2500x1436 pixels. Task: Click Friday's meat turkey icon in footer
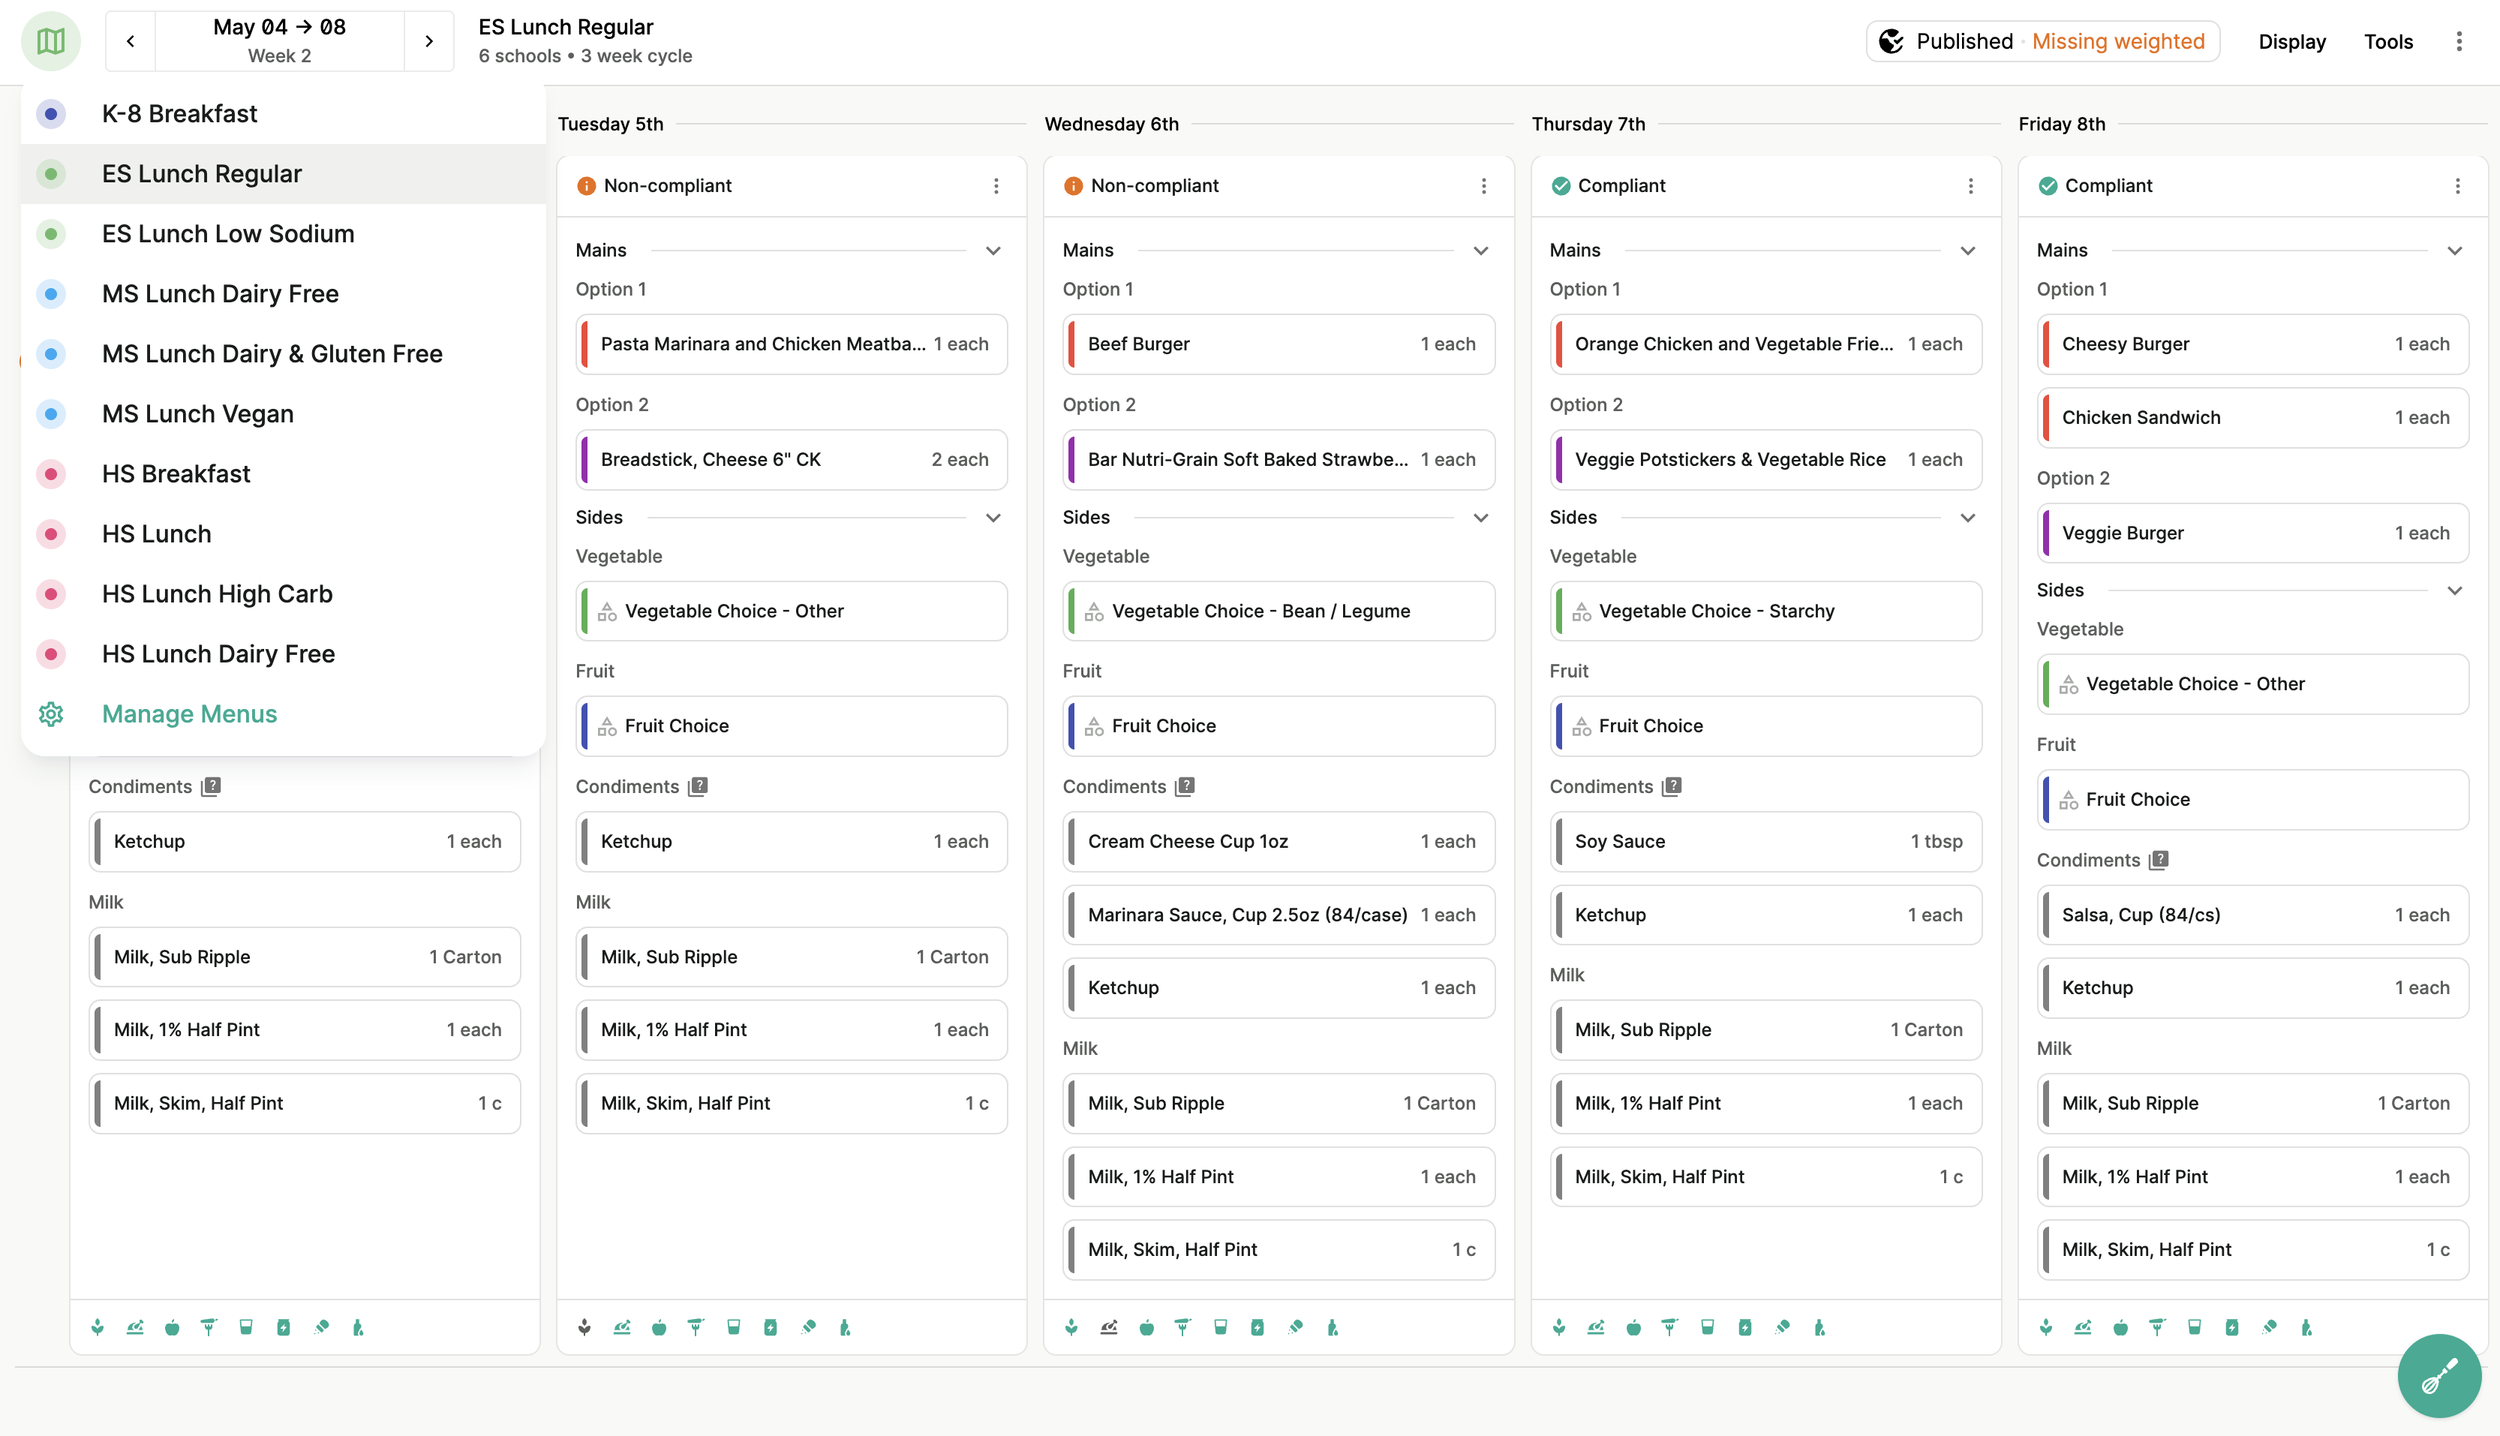[x=2083, y=1327]
